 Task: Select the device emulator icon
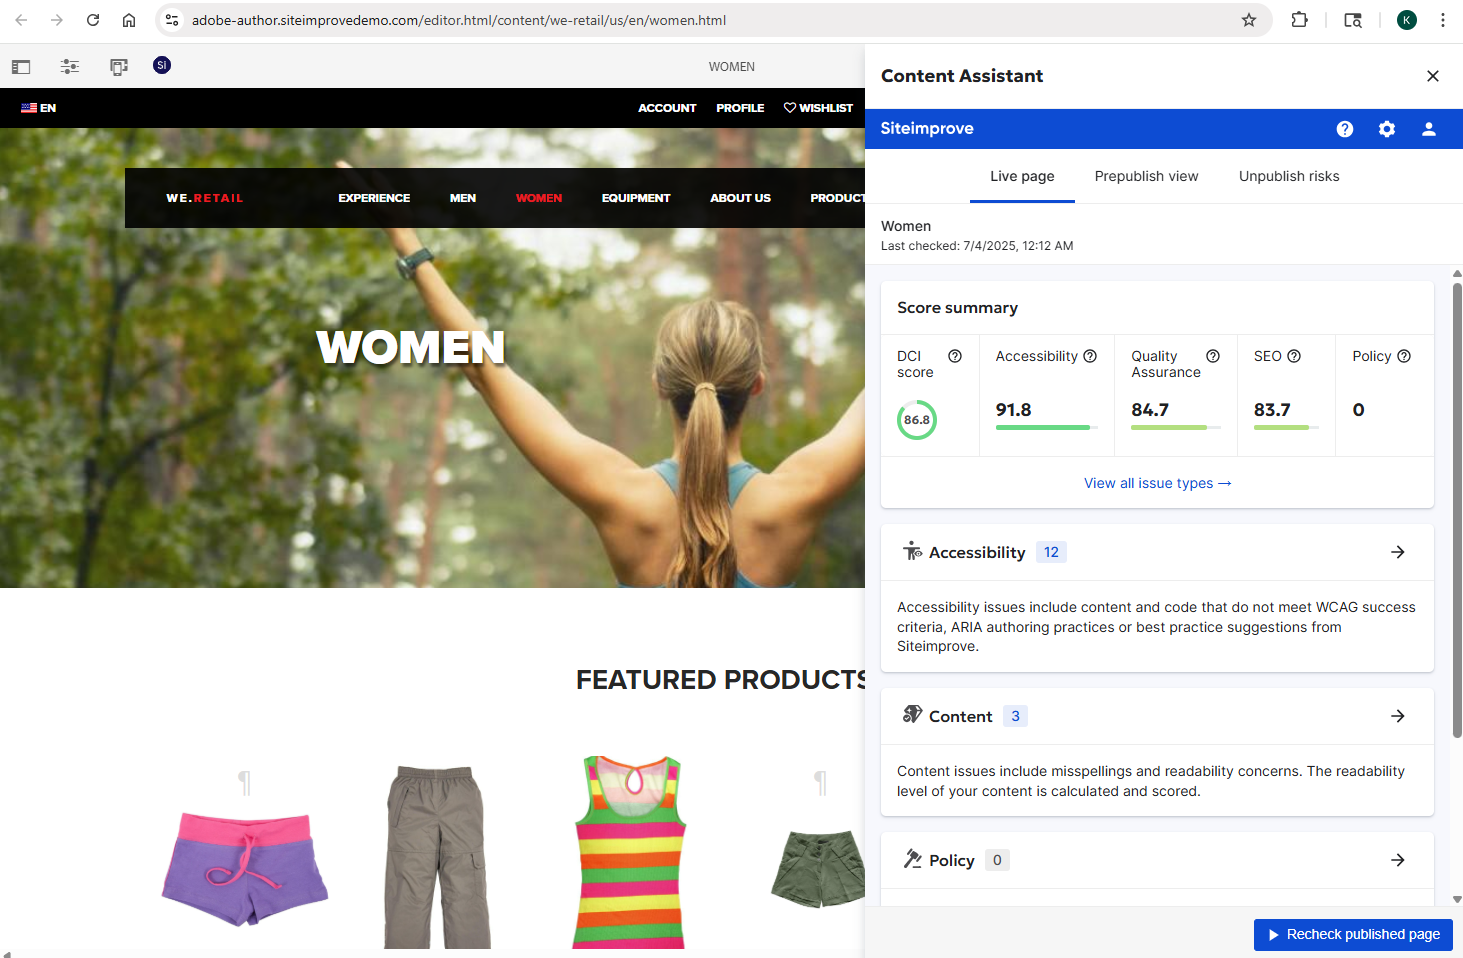pos(119,66)
